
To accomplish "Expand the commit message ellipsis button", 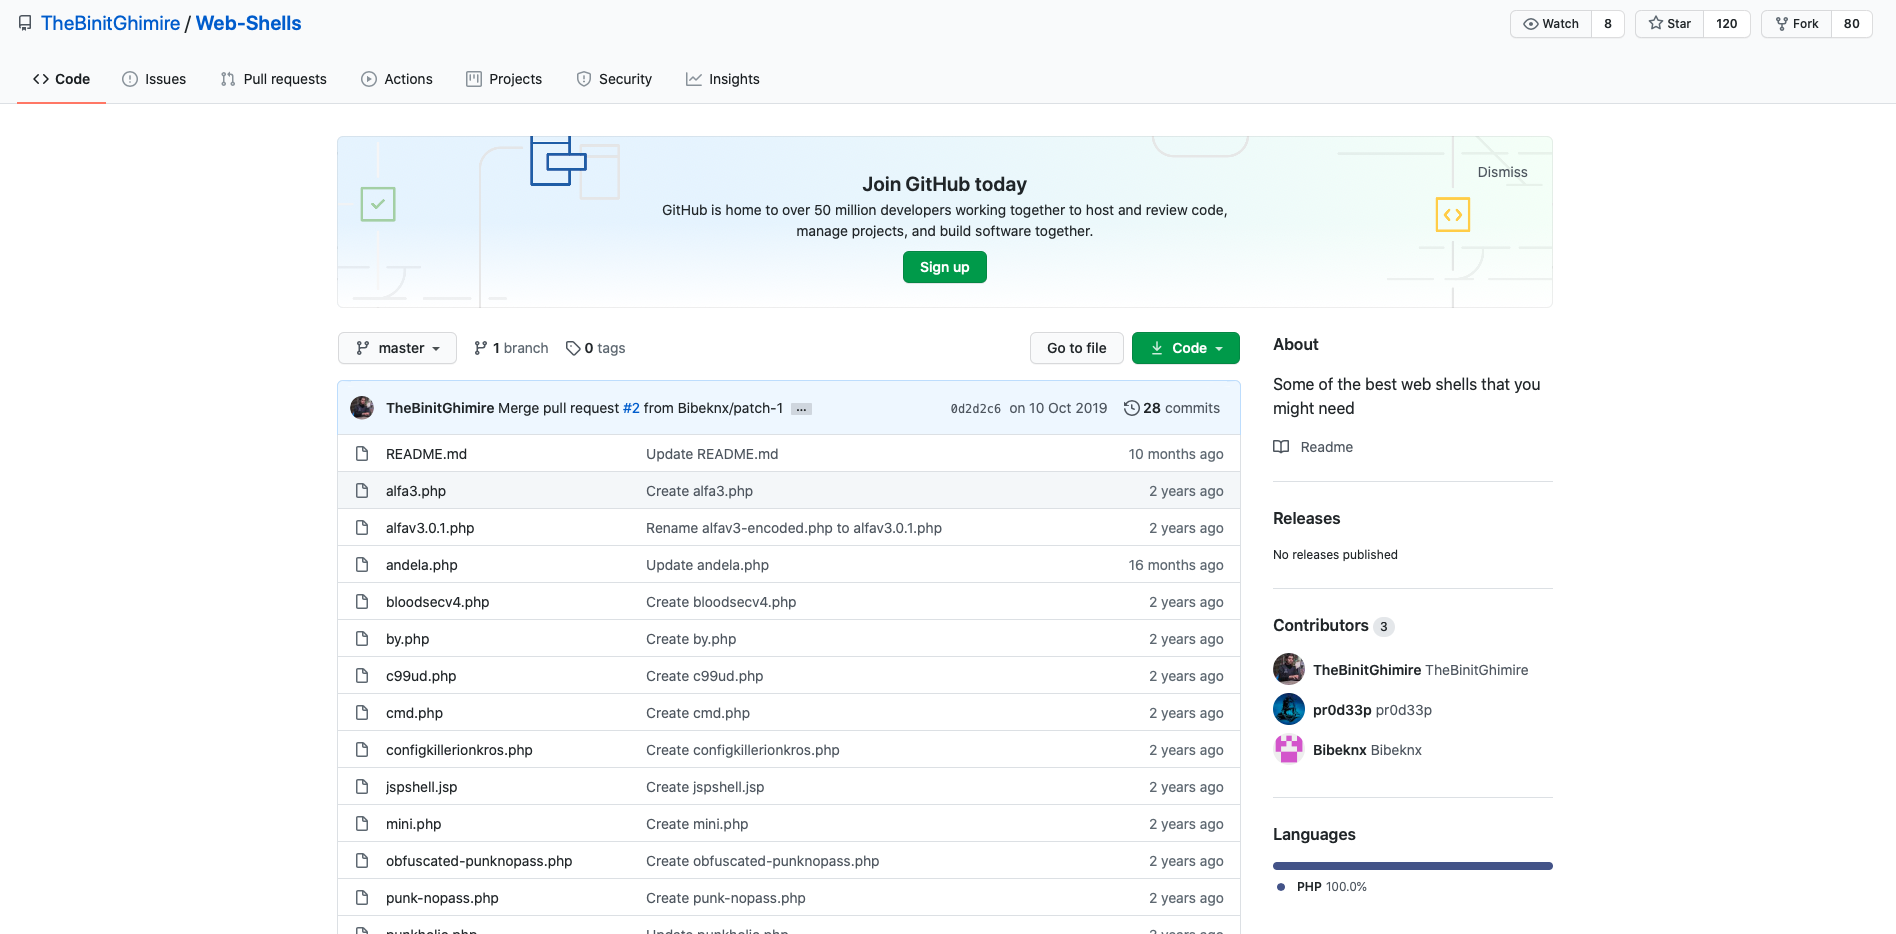I will point(801,409).
